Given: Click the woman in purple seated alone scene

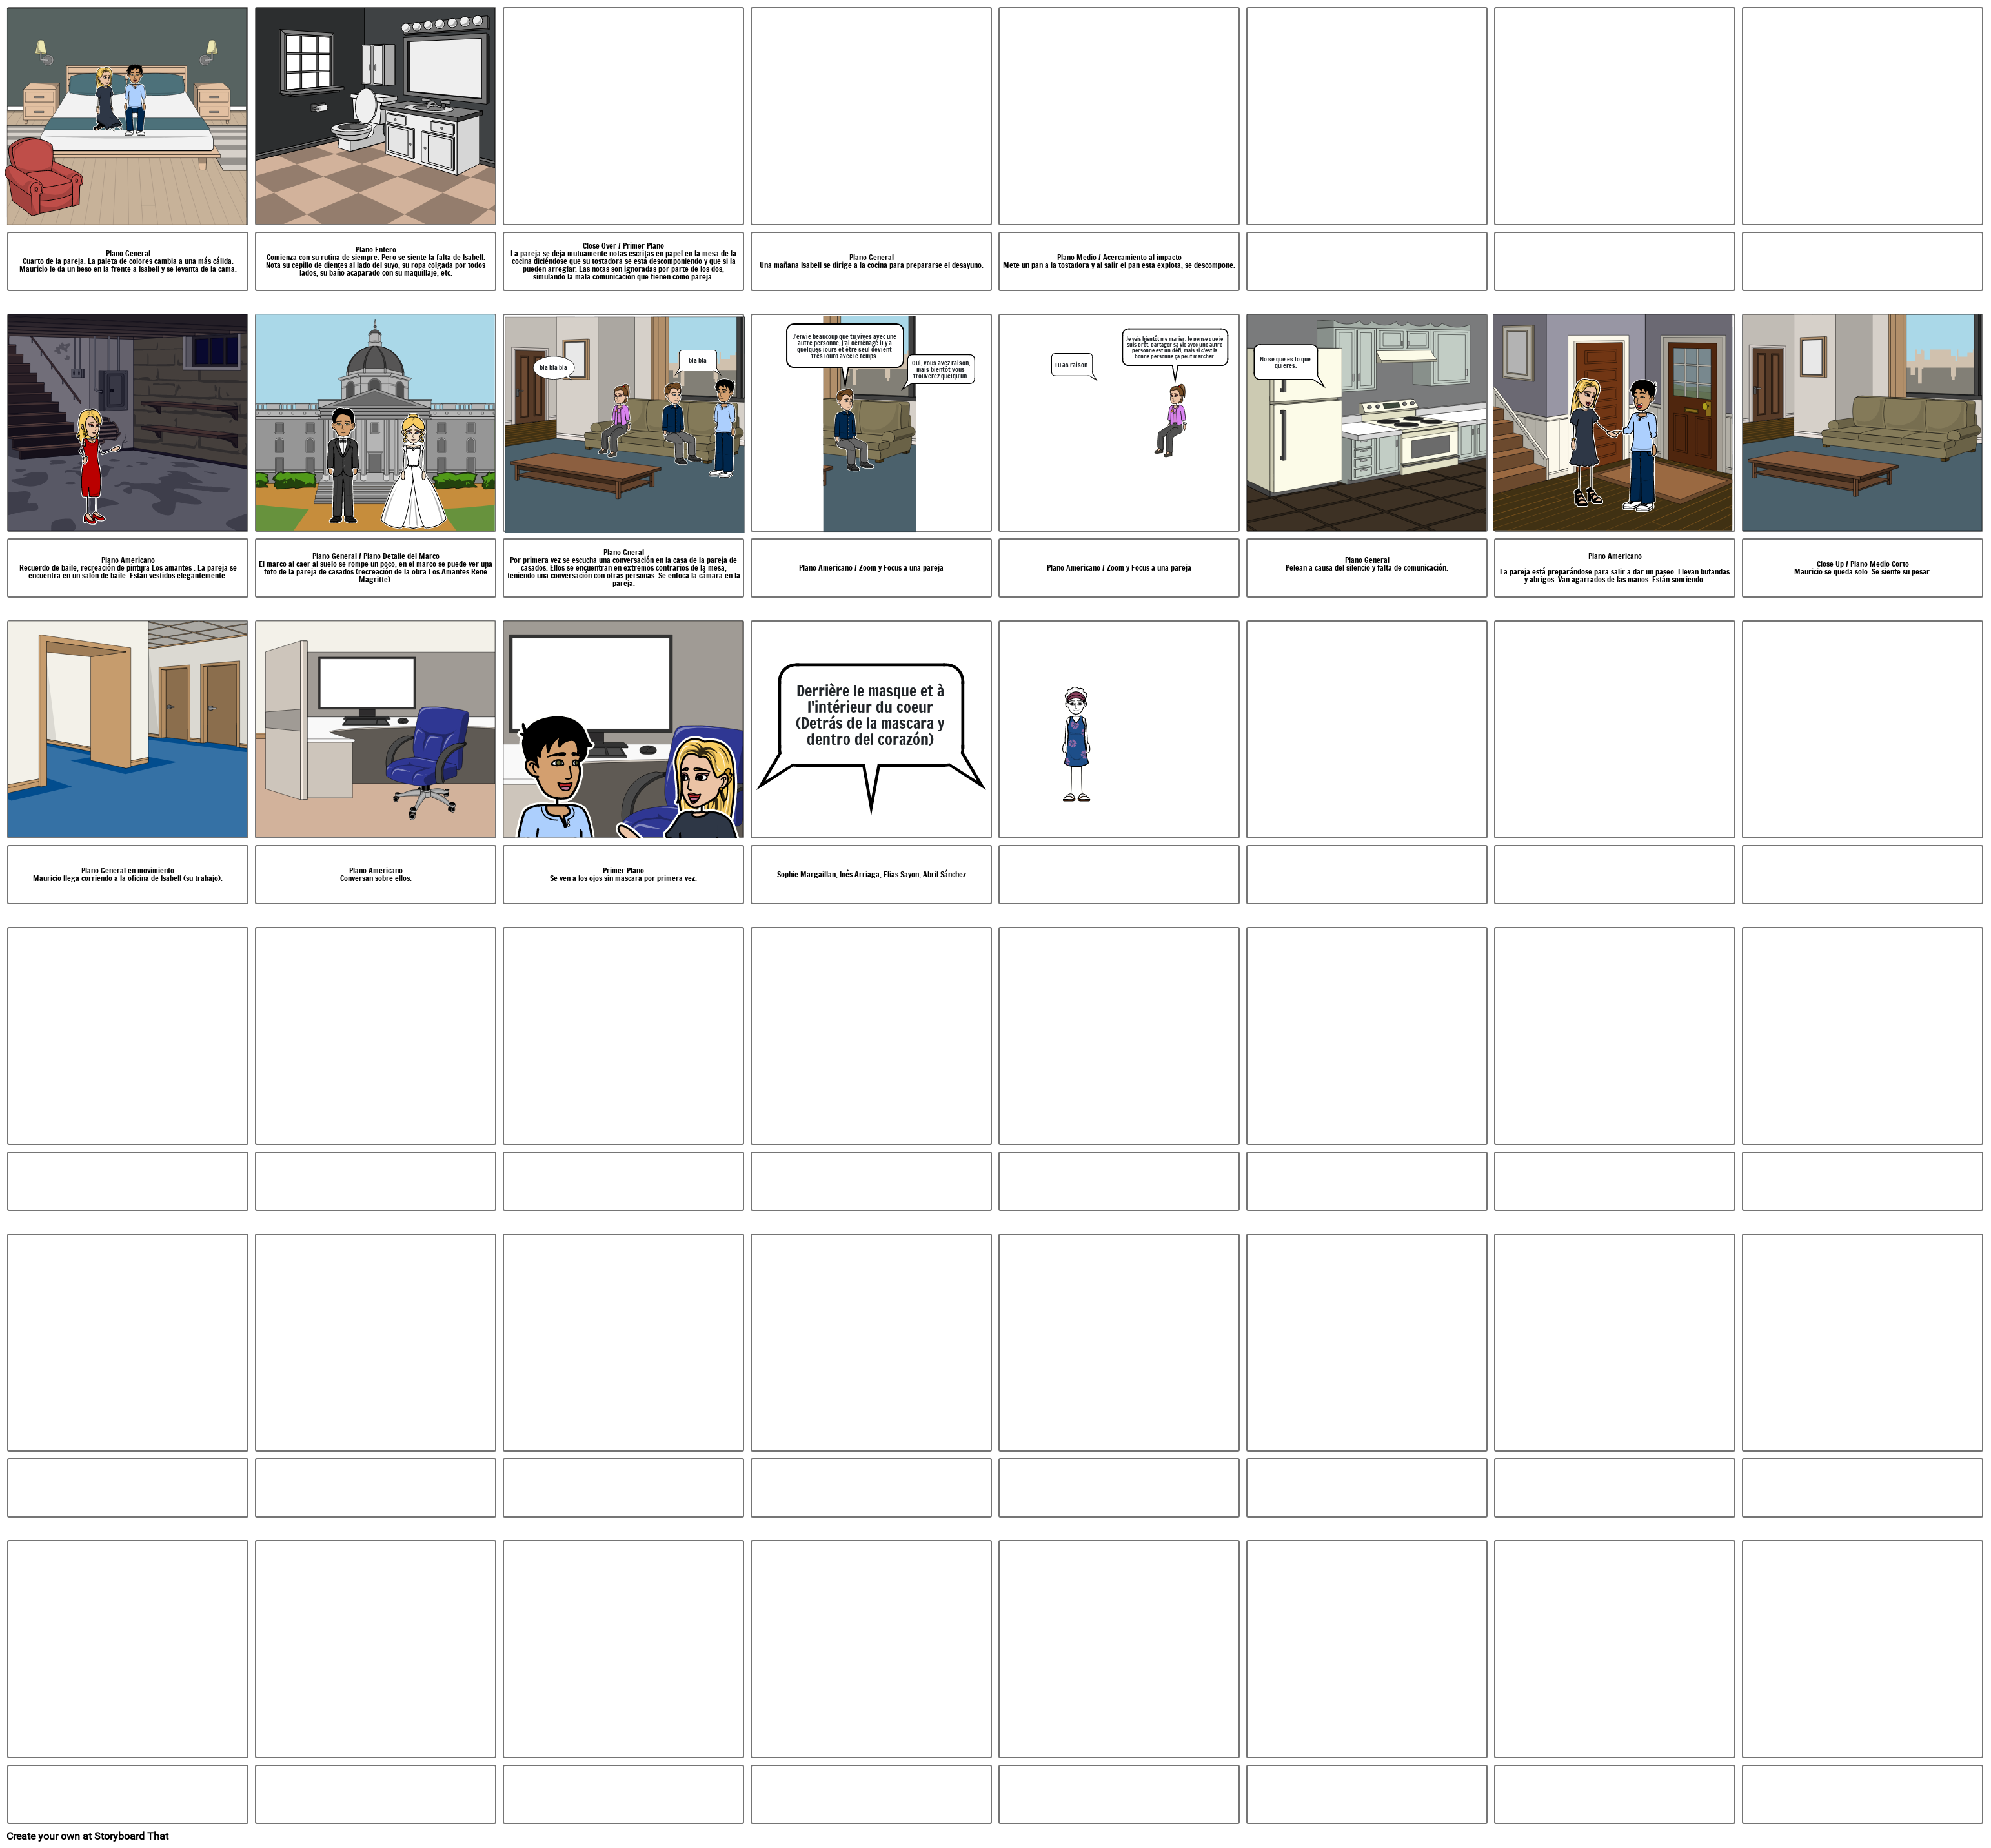Looking at the screenshot, I should coord(1172,421).
